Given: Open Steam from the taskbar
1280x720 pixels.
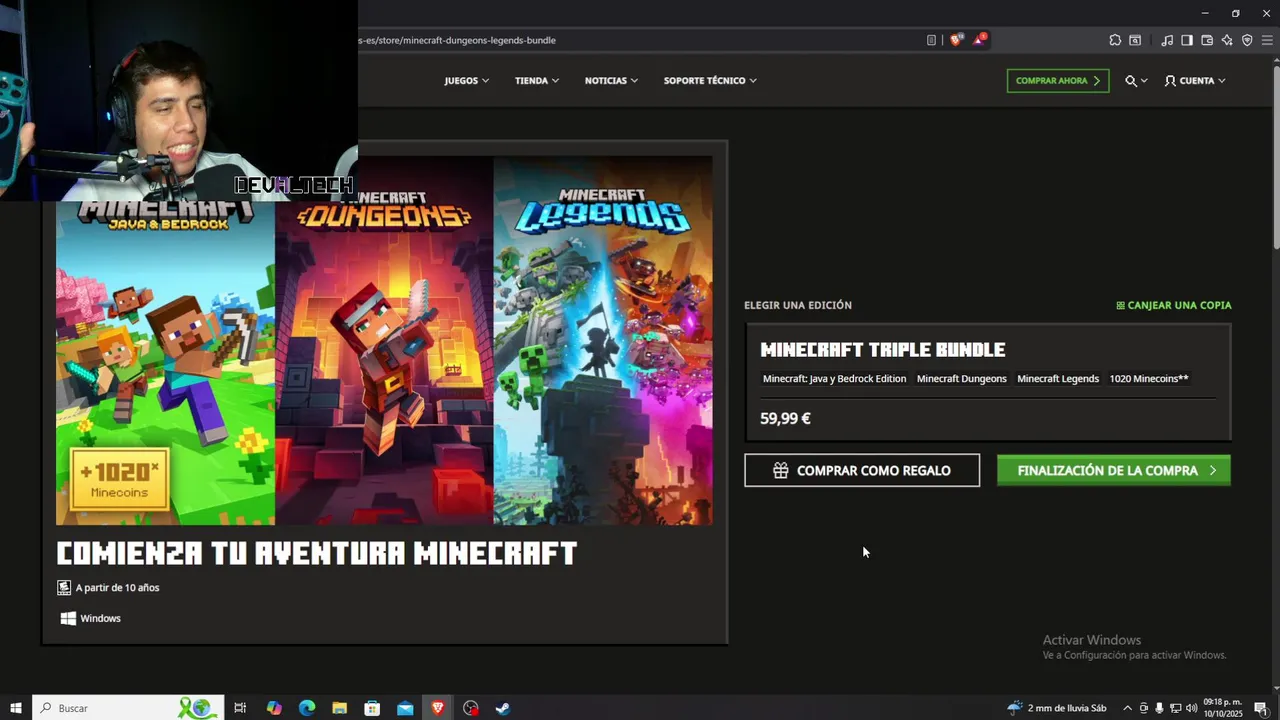Looking at the screenshot, I should pyautogui.click(x=503, y=708).
